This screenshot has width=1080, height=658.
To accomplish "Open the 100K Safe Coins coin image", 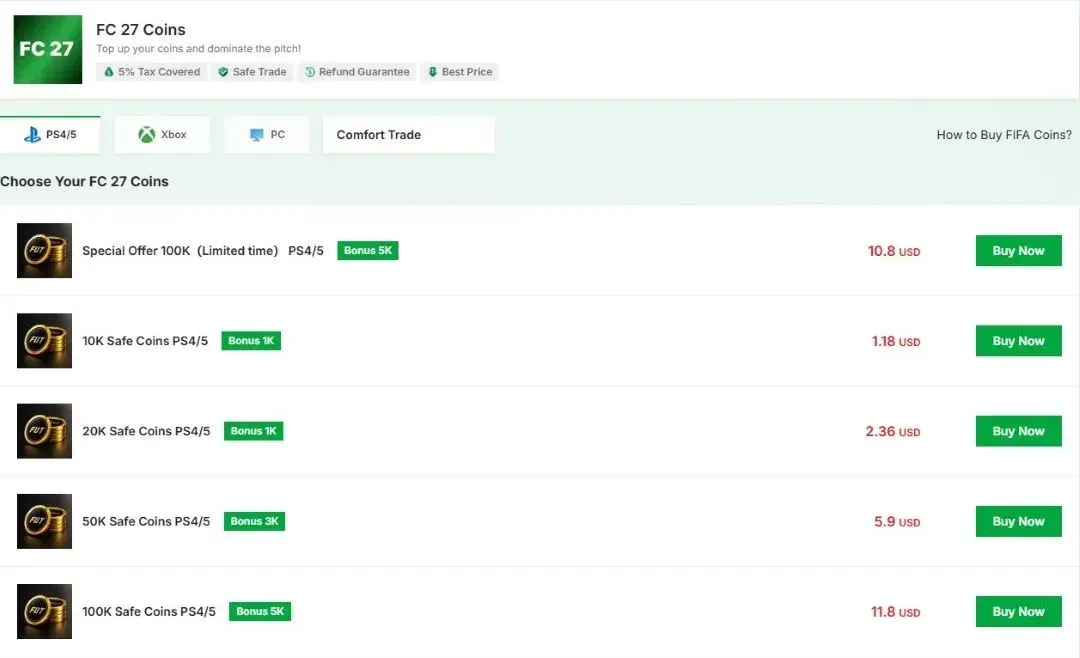I will (x=45, y=611).
